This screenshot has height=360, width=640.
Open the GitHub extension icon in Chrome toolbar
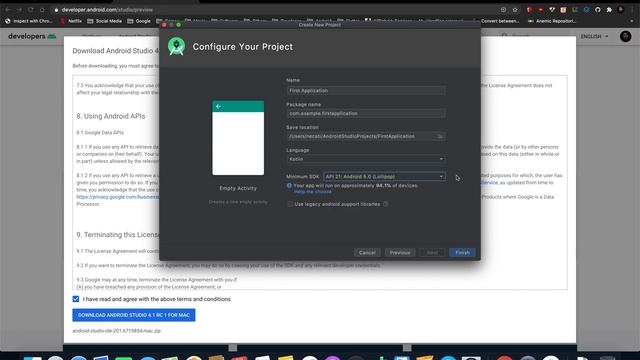598,9
